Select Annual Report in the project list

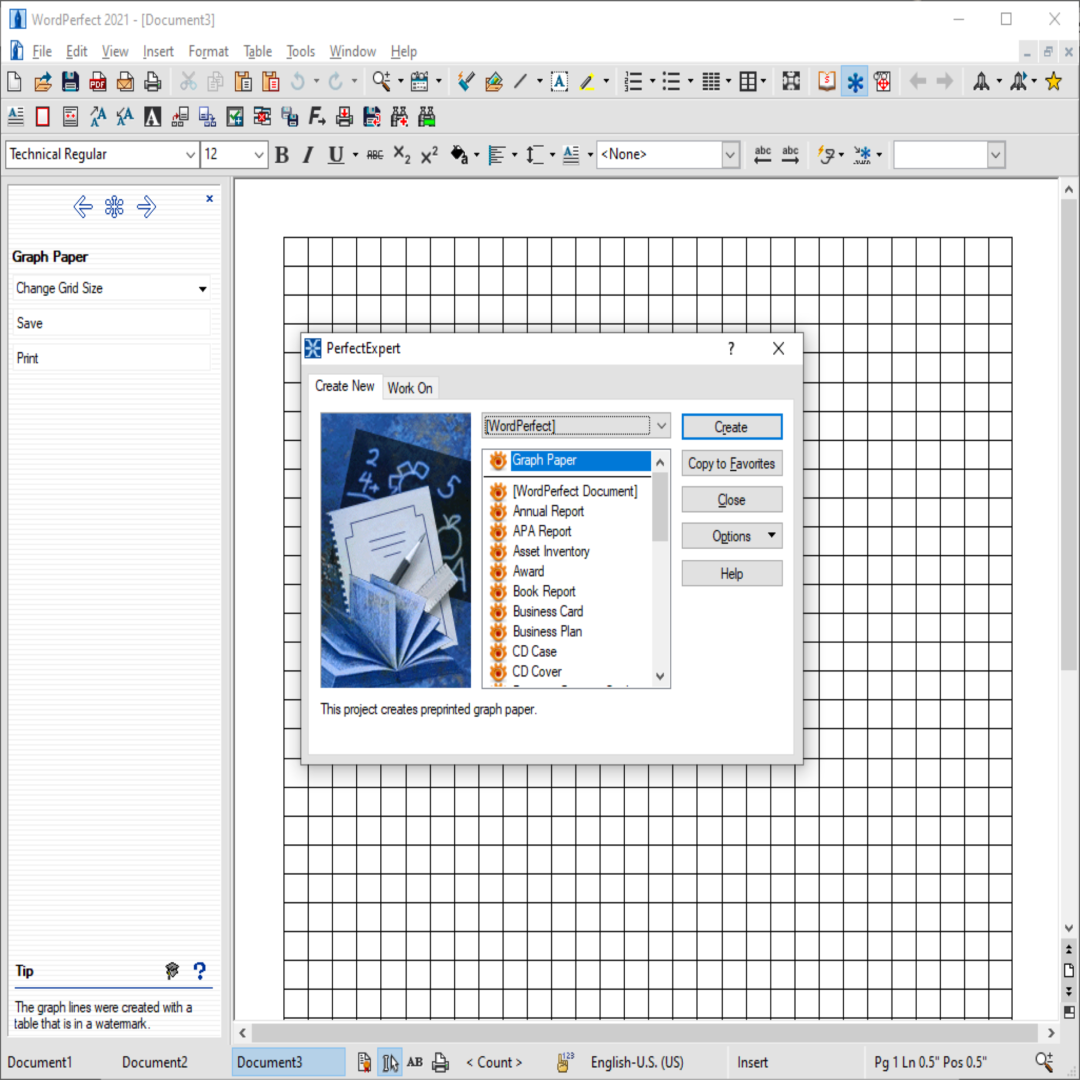(548, 511)
